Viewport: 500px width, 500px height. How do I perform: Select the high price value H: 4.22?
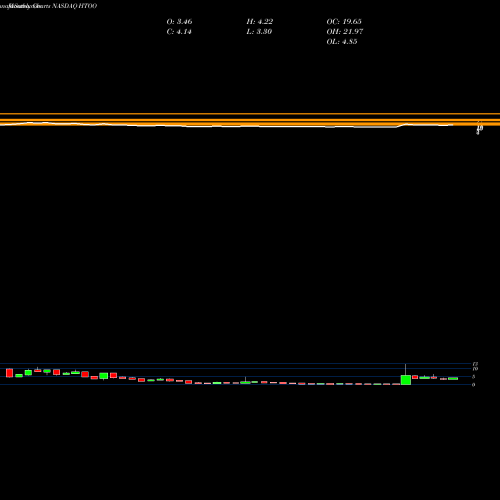(260, 22)
